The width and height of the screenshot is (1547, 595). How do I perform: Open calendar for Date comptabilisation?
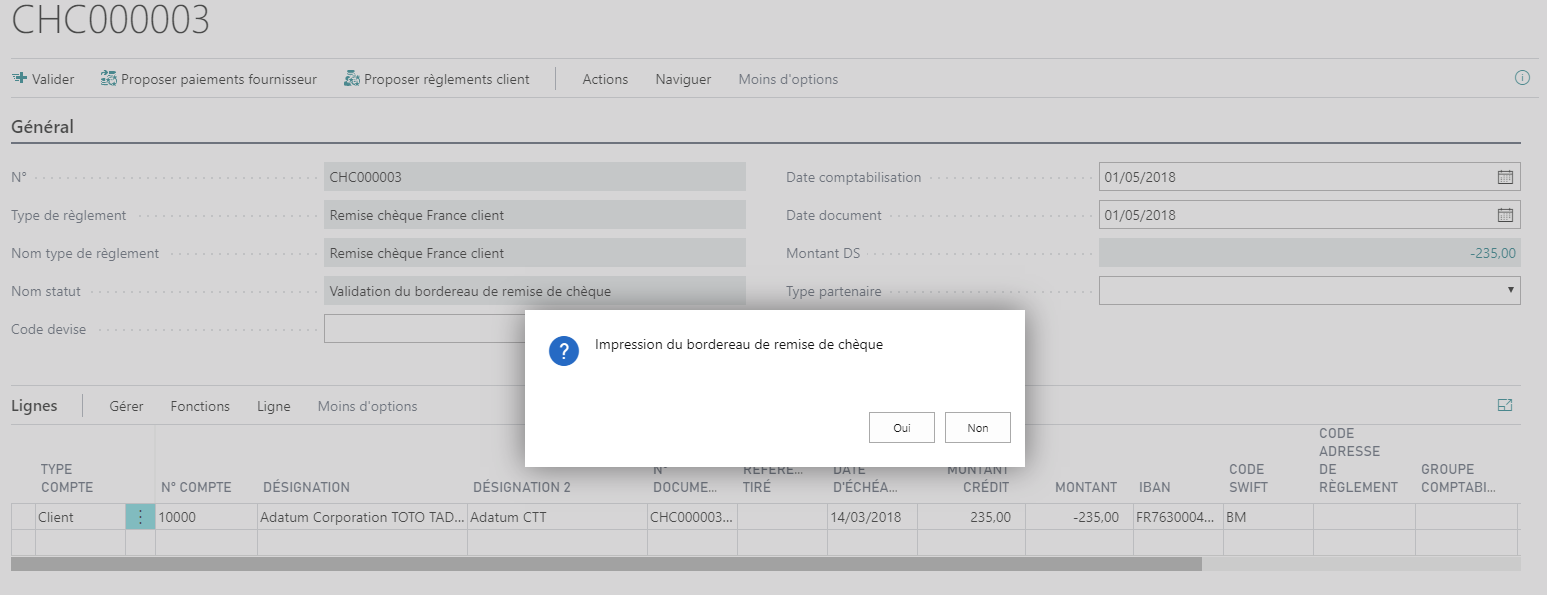(x=1505, y=177)
